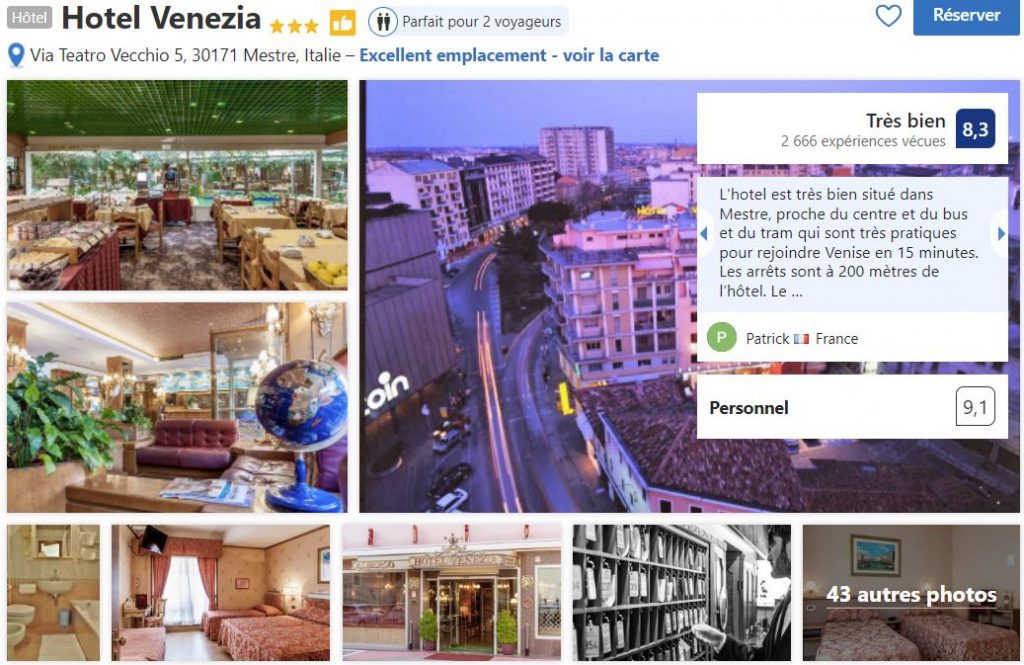Open the breakfast buffet room photo

point(177,185)
